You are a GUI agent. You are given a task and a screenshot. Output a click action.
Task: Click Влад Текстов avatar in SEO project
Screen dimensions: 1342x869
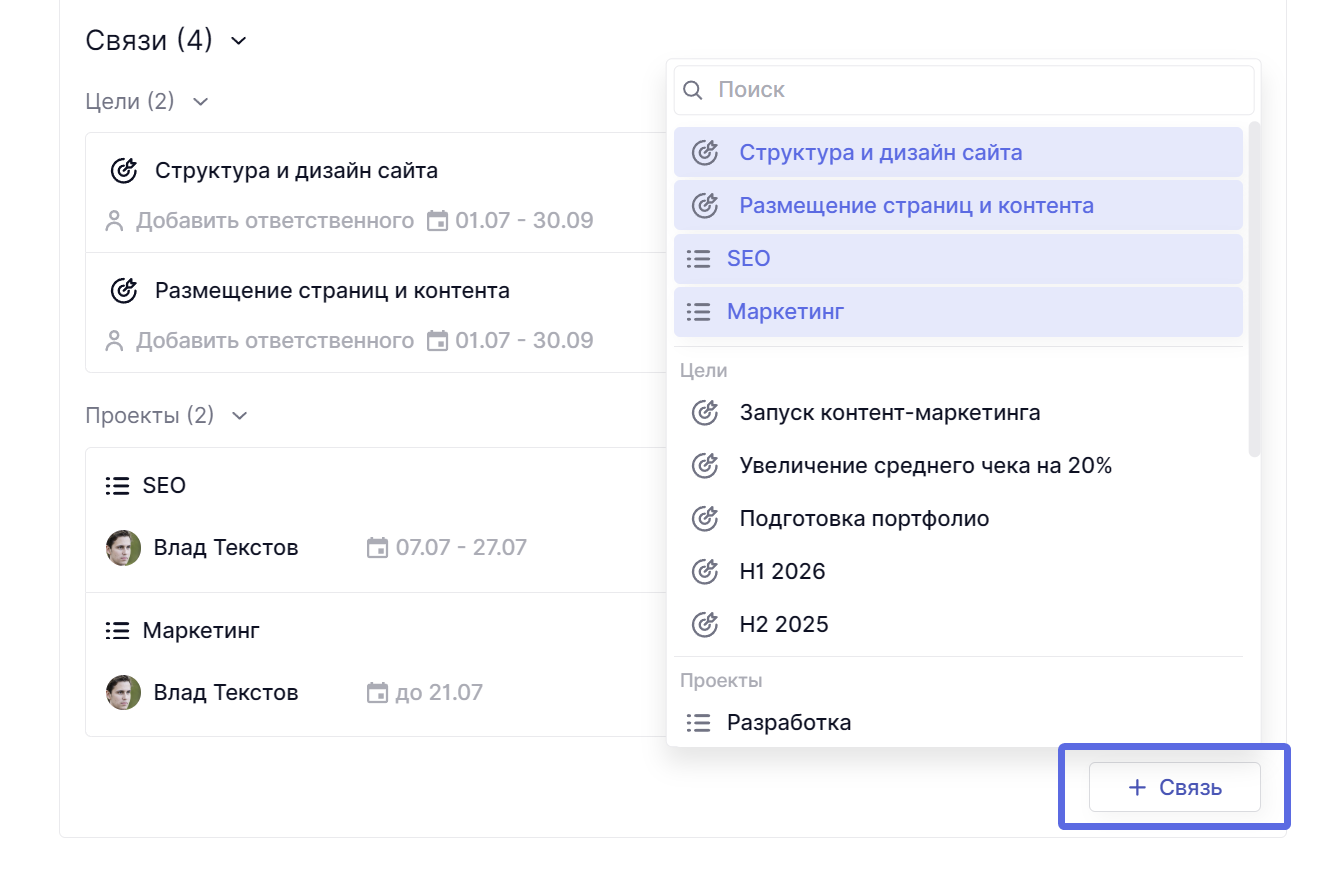123,548
